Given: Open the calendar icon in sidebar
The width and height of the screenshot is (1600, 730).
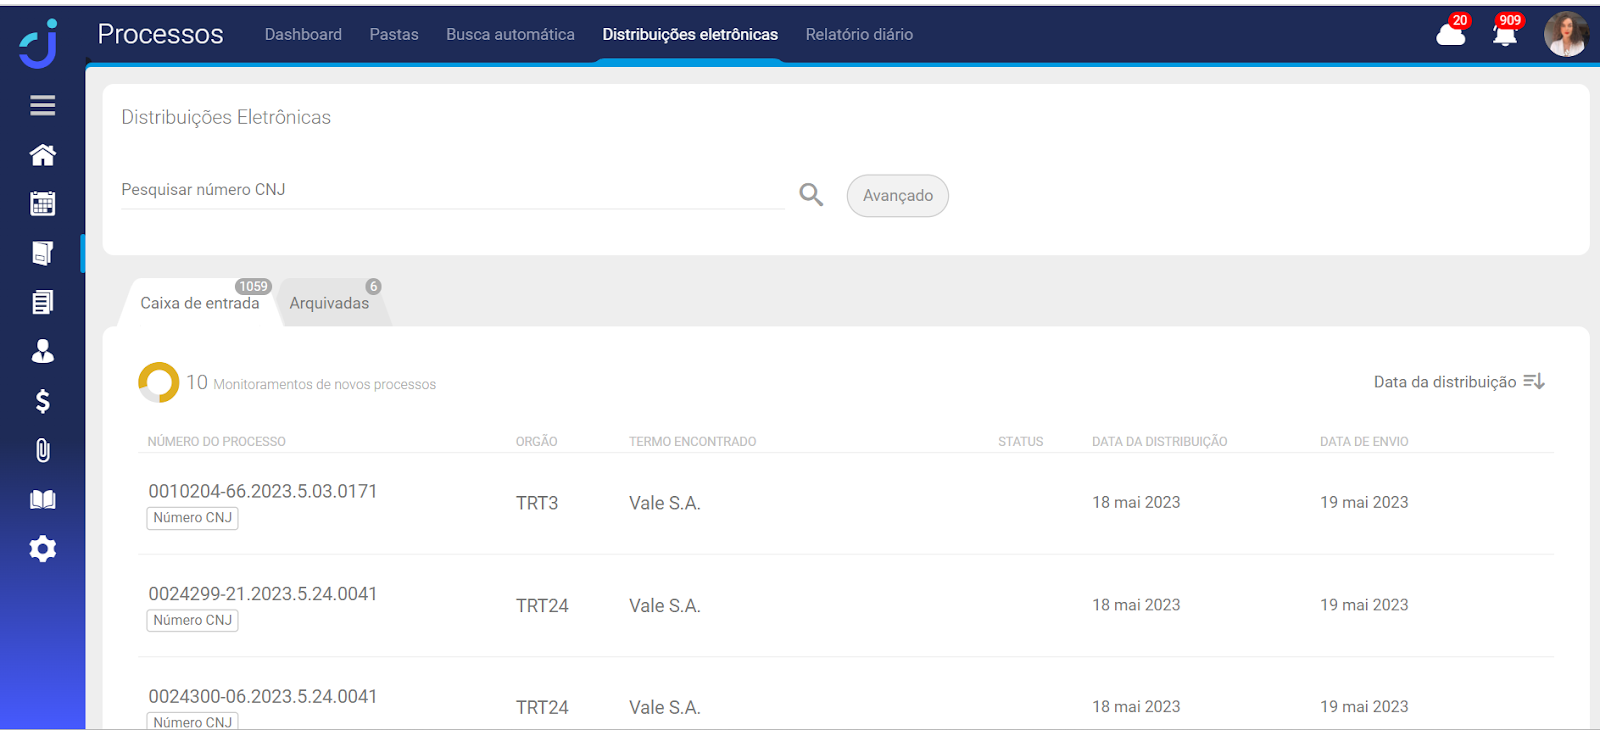Looking at the screenshot, I should click(42, 204).
